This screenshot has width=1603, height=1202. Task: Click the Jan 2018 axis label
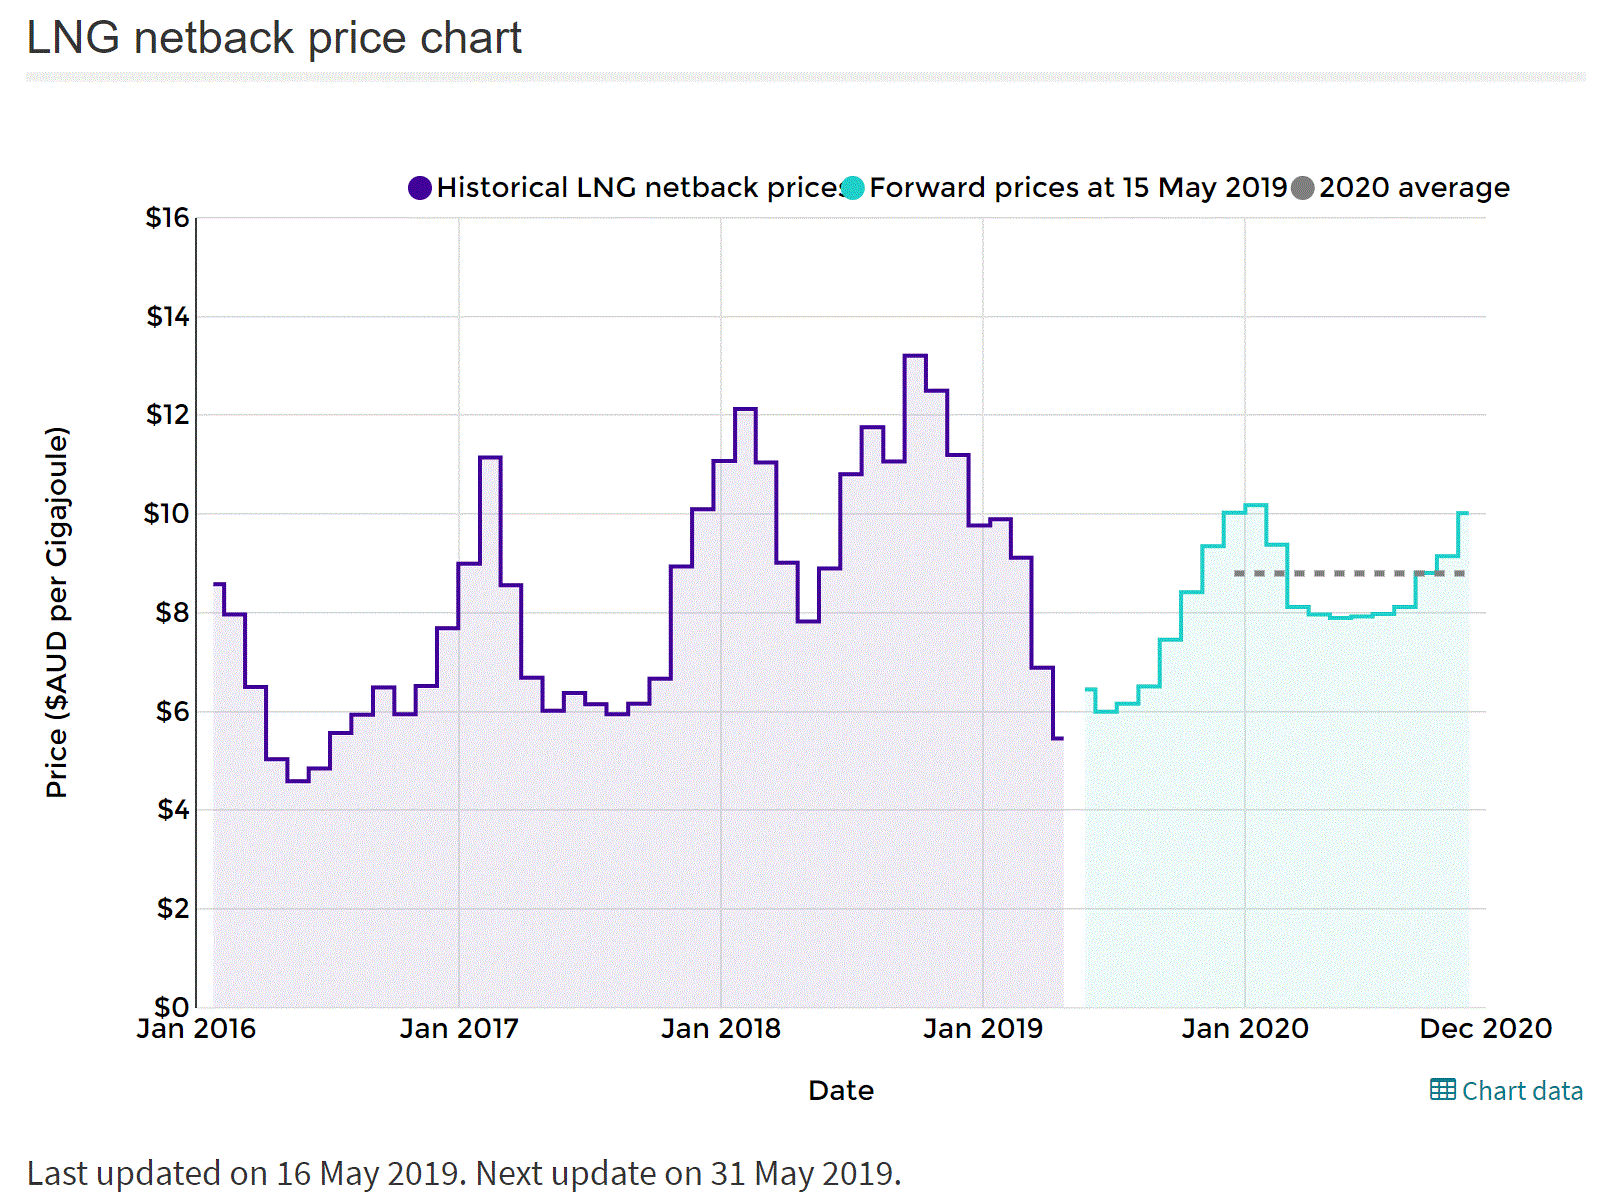(x=720, y=1028)
